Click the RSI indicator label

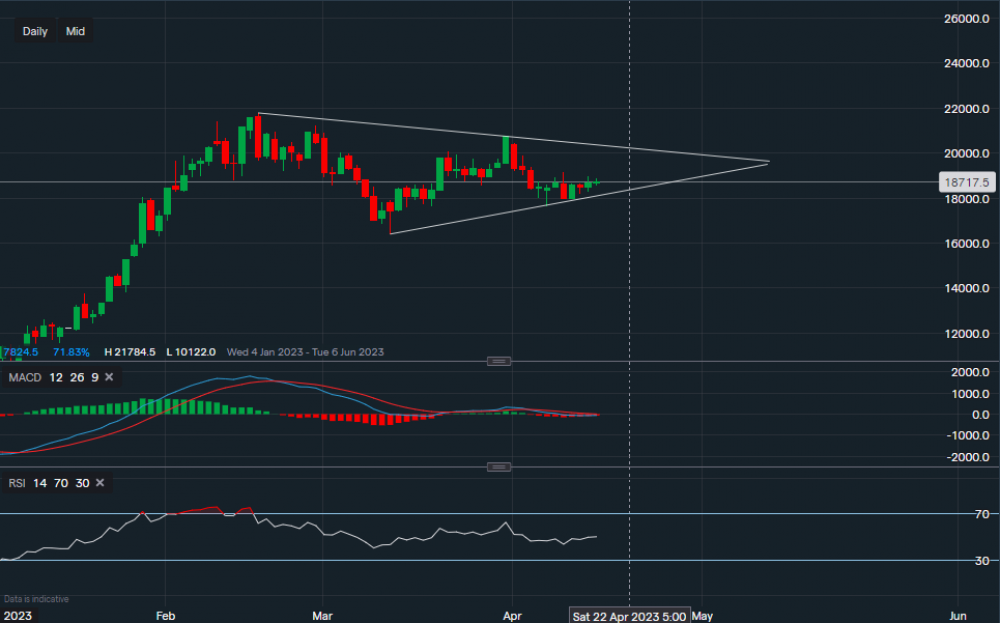(x=17, y=483)
